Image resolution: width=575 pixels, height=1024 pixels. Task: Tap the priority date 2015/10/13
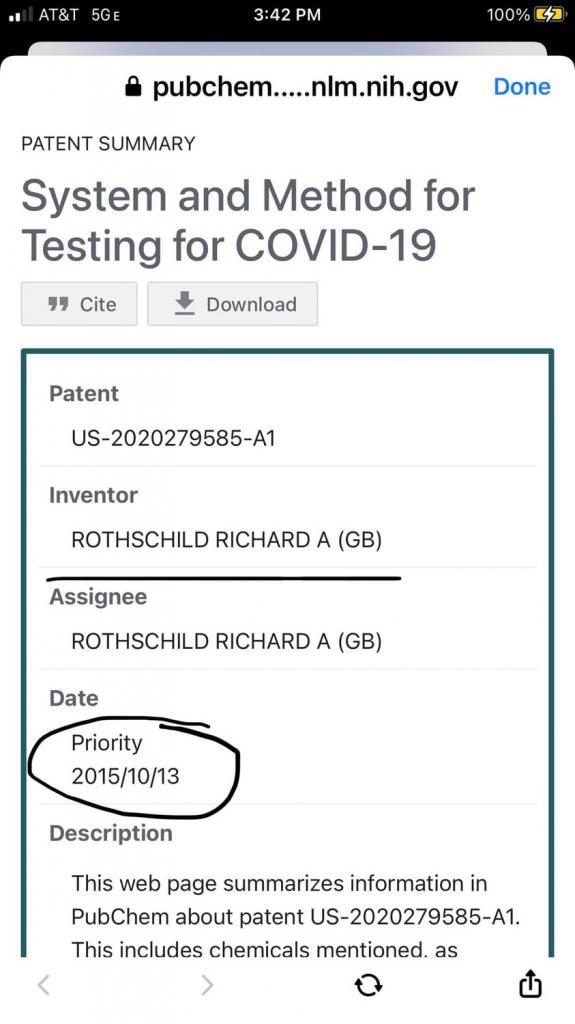tap(125, 776)
